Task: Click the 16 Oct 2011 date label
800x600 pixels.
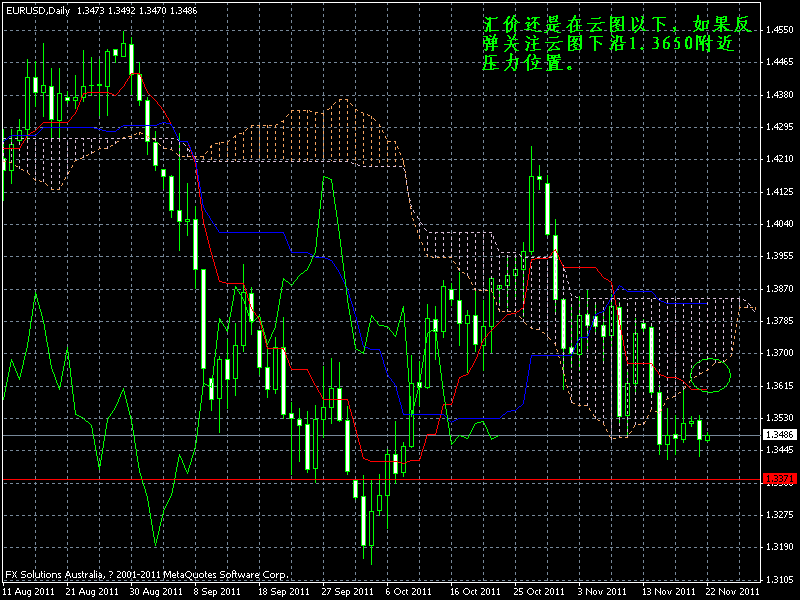Action: (x=475, y=592)
